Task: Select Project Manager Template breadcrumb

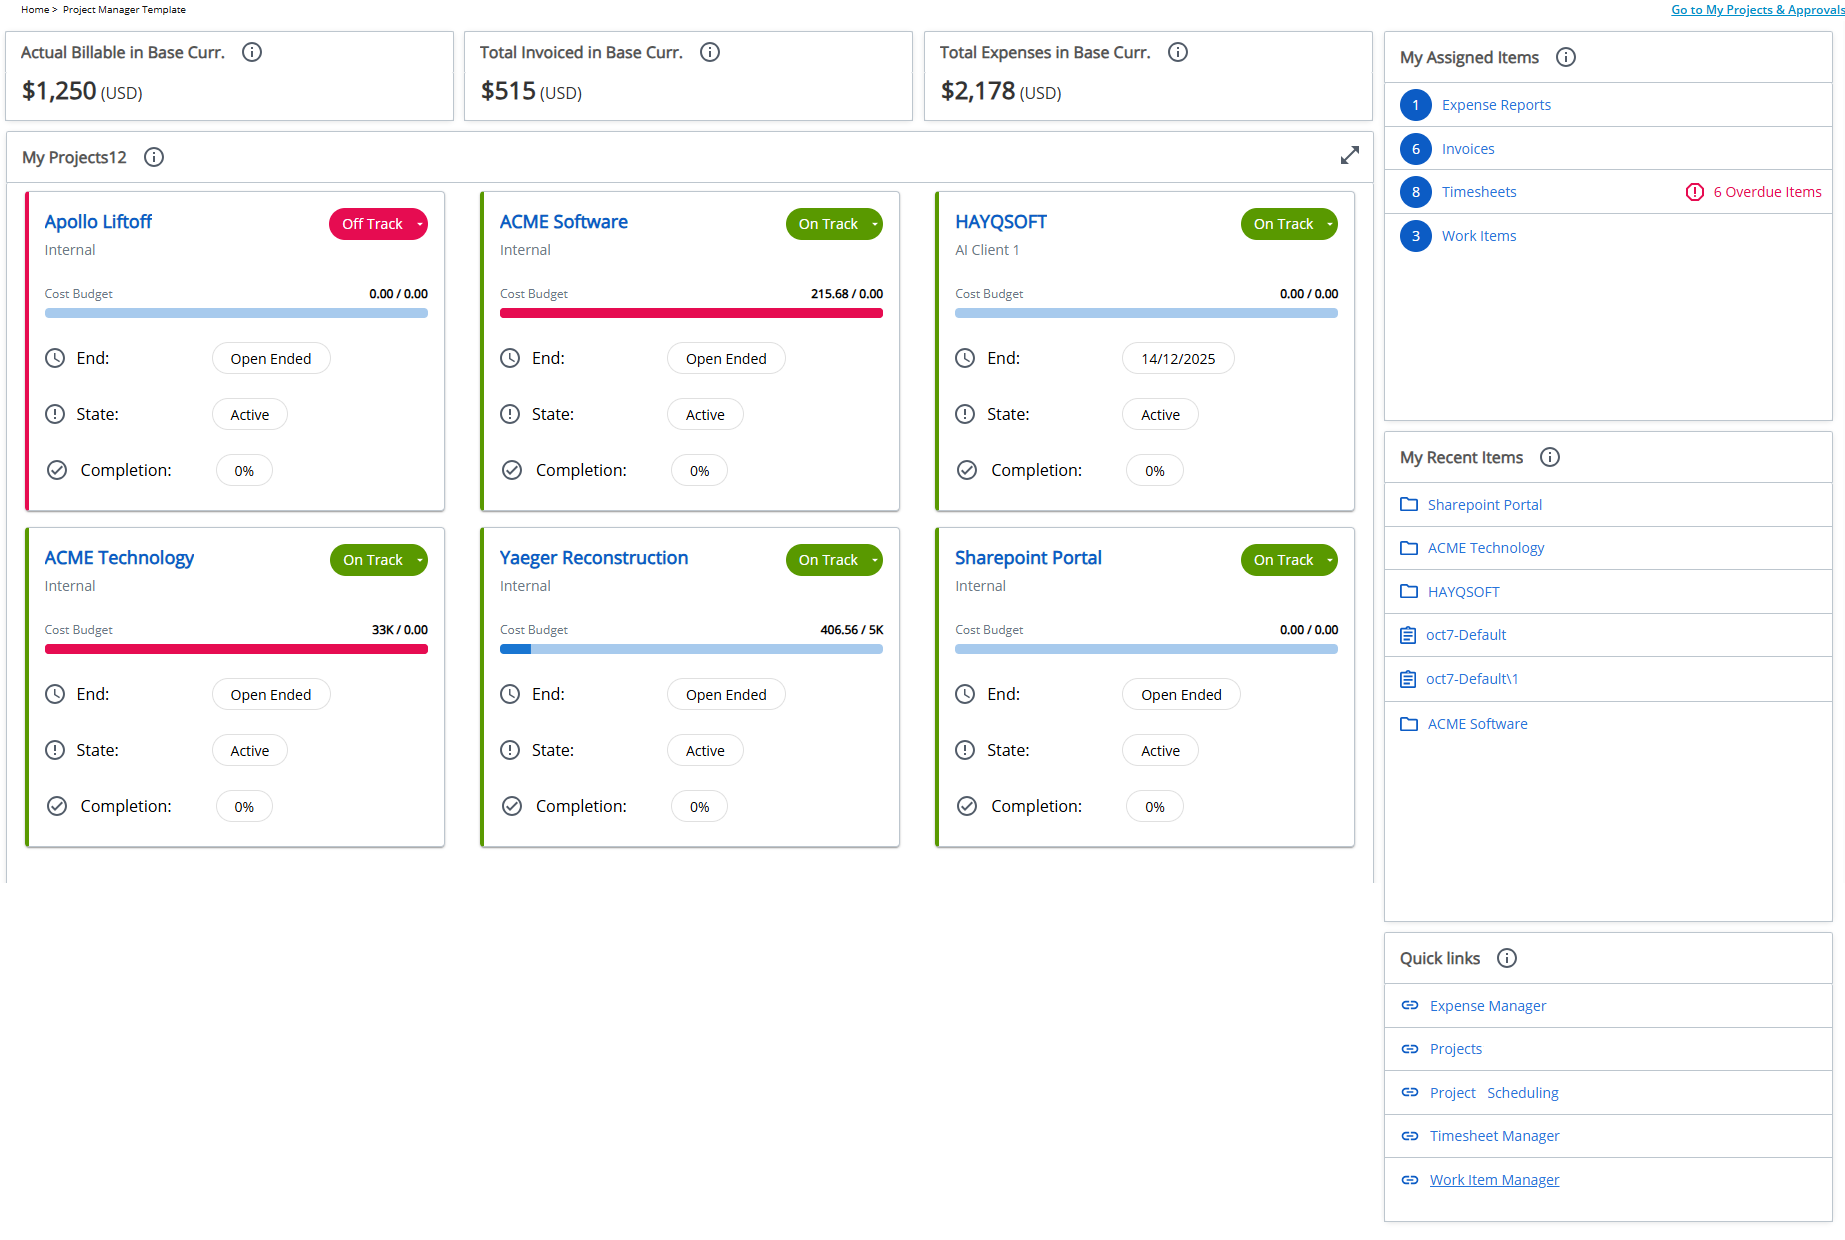Action: pos(124,9)
